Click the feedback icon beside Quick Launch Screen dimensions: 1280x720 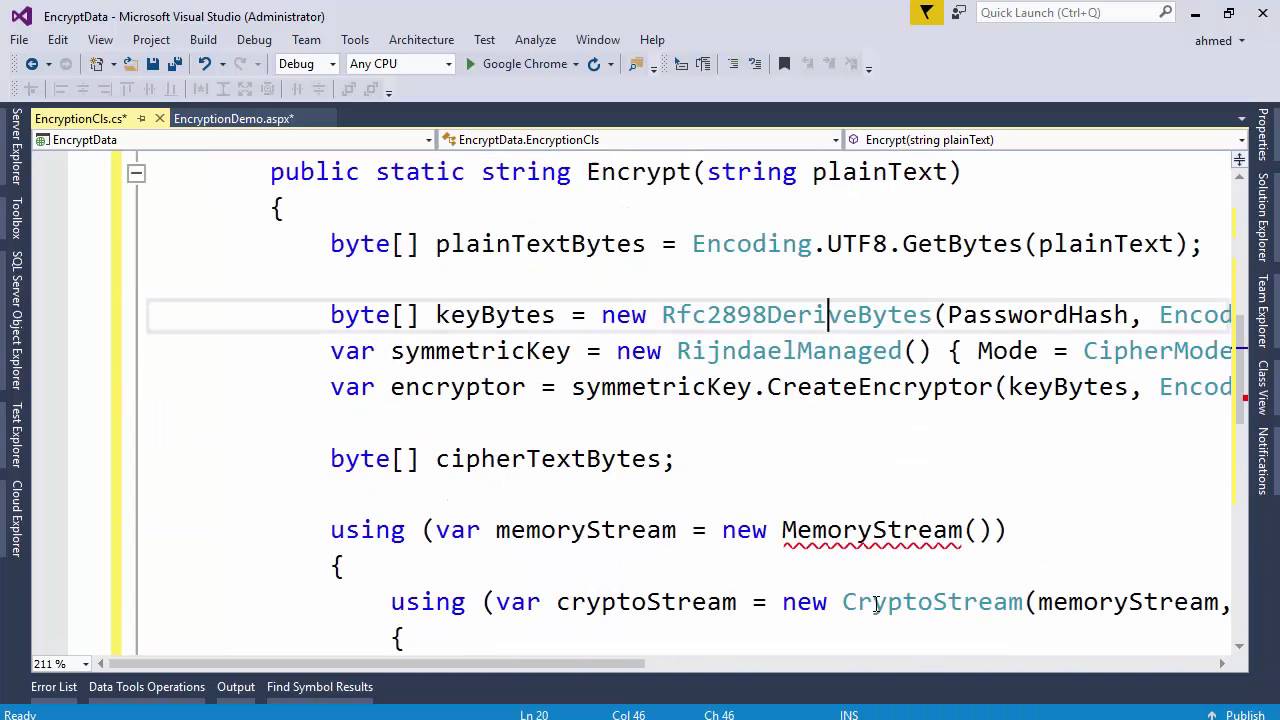pyautogui.click(x=958, y=13)
